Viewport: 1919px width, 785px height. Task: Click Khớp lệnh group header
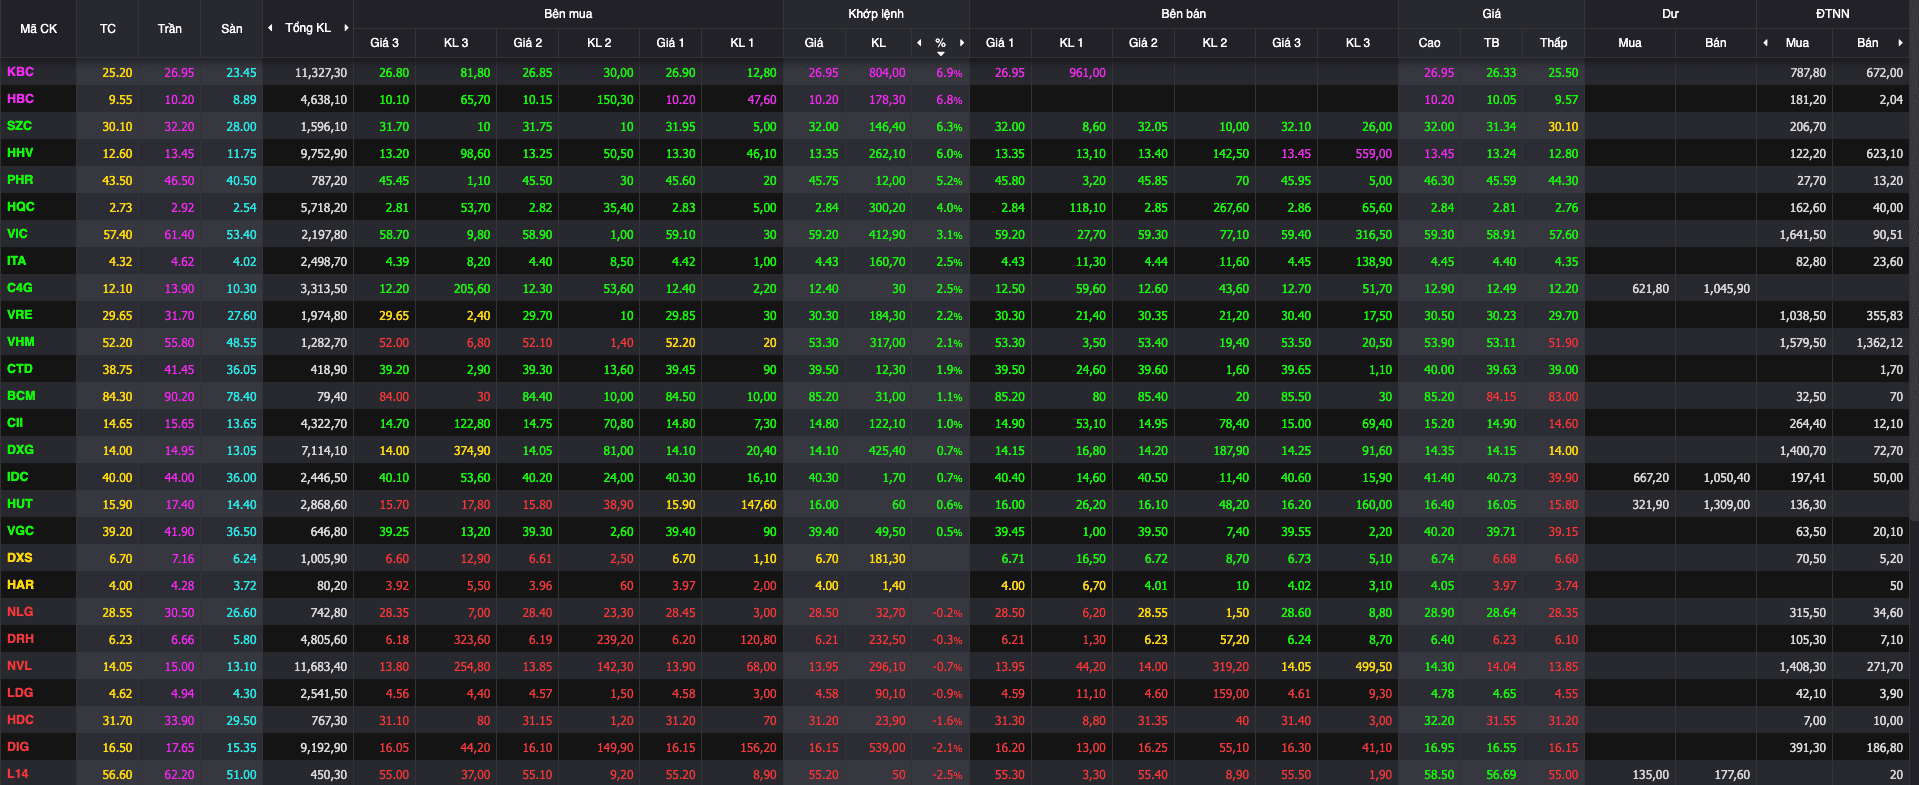point(876,14)
